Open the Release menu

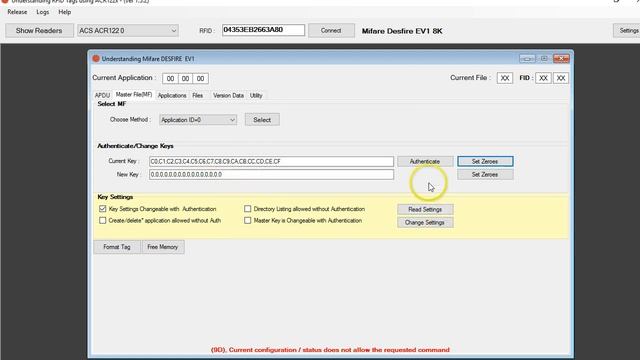point(17,12)
